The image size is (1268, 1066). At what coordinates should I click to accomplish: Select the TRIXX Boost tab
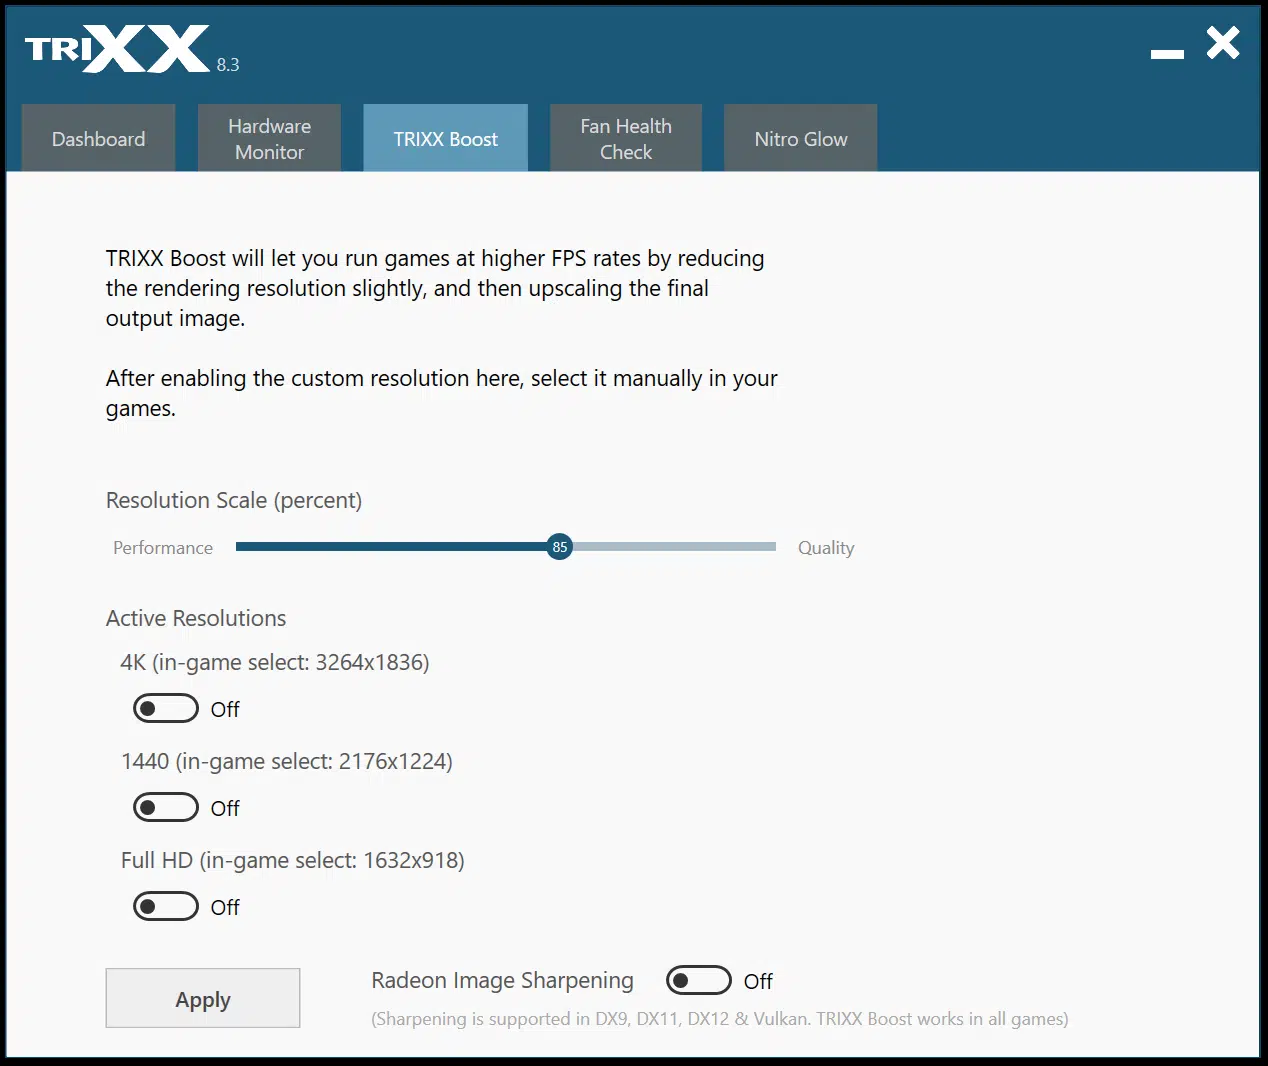point(445,138)
